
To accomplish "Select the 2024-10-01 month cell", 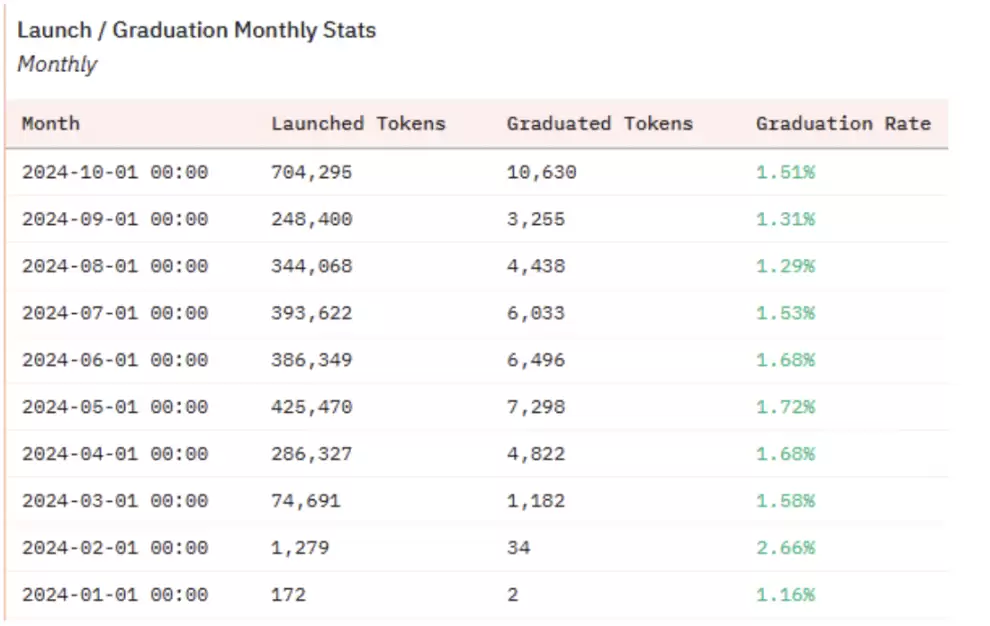I will click(115, 172).
